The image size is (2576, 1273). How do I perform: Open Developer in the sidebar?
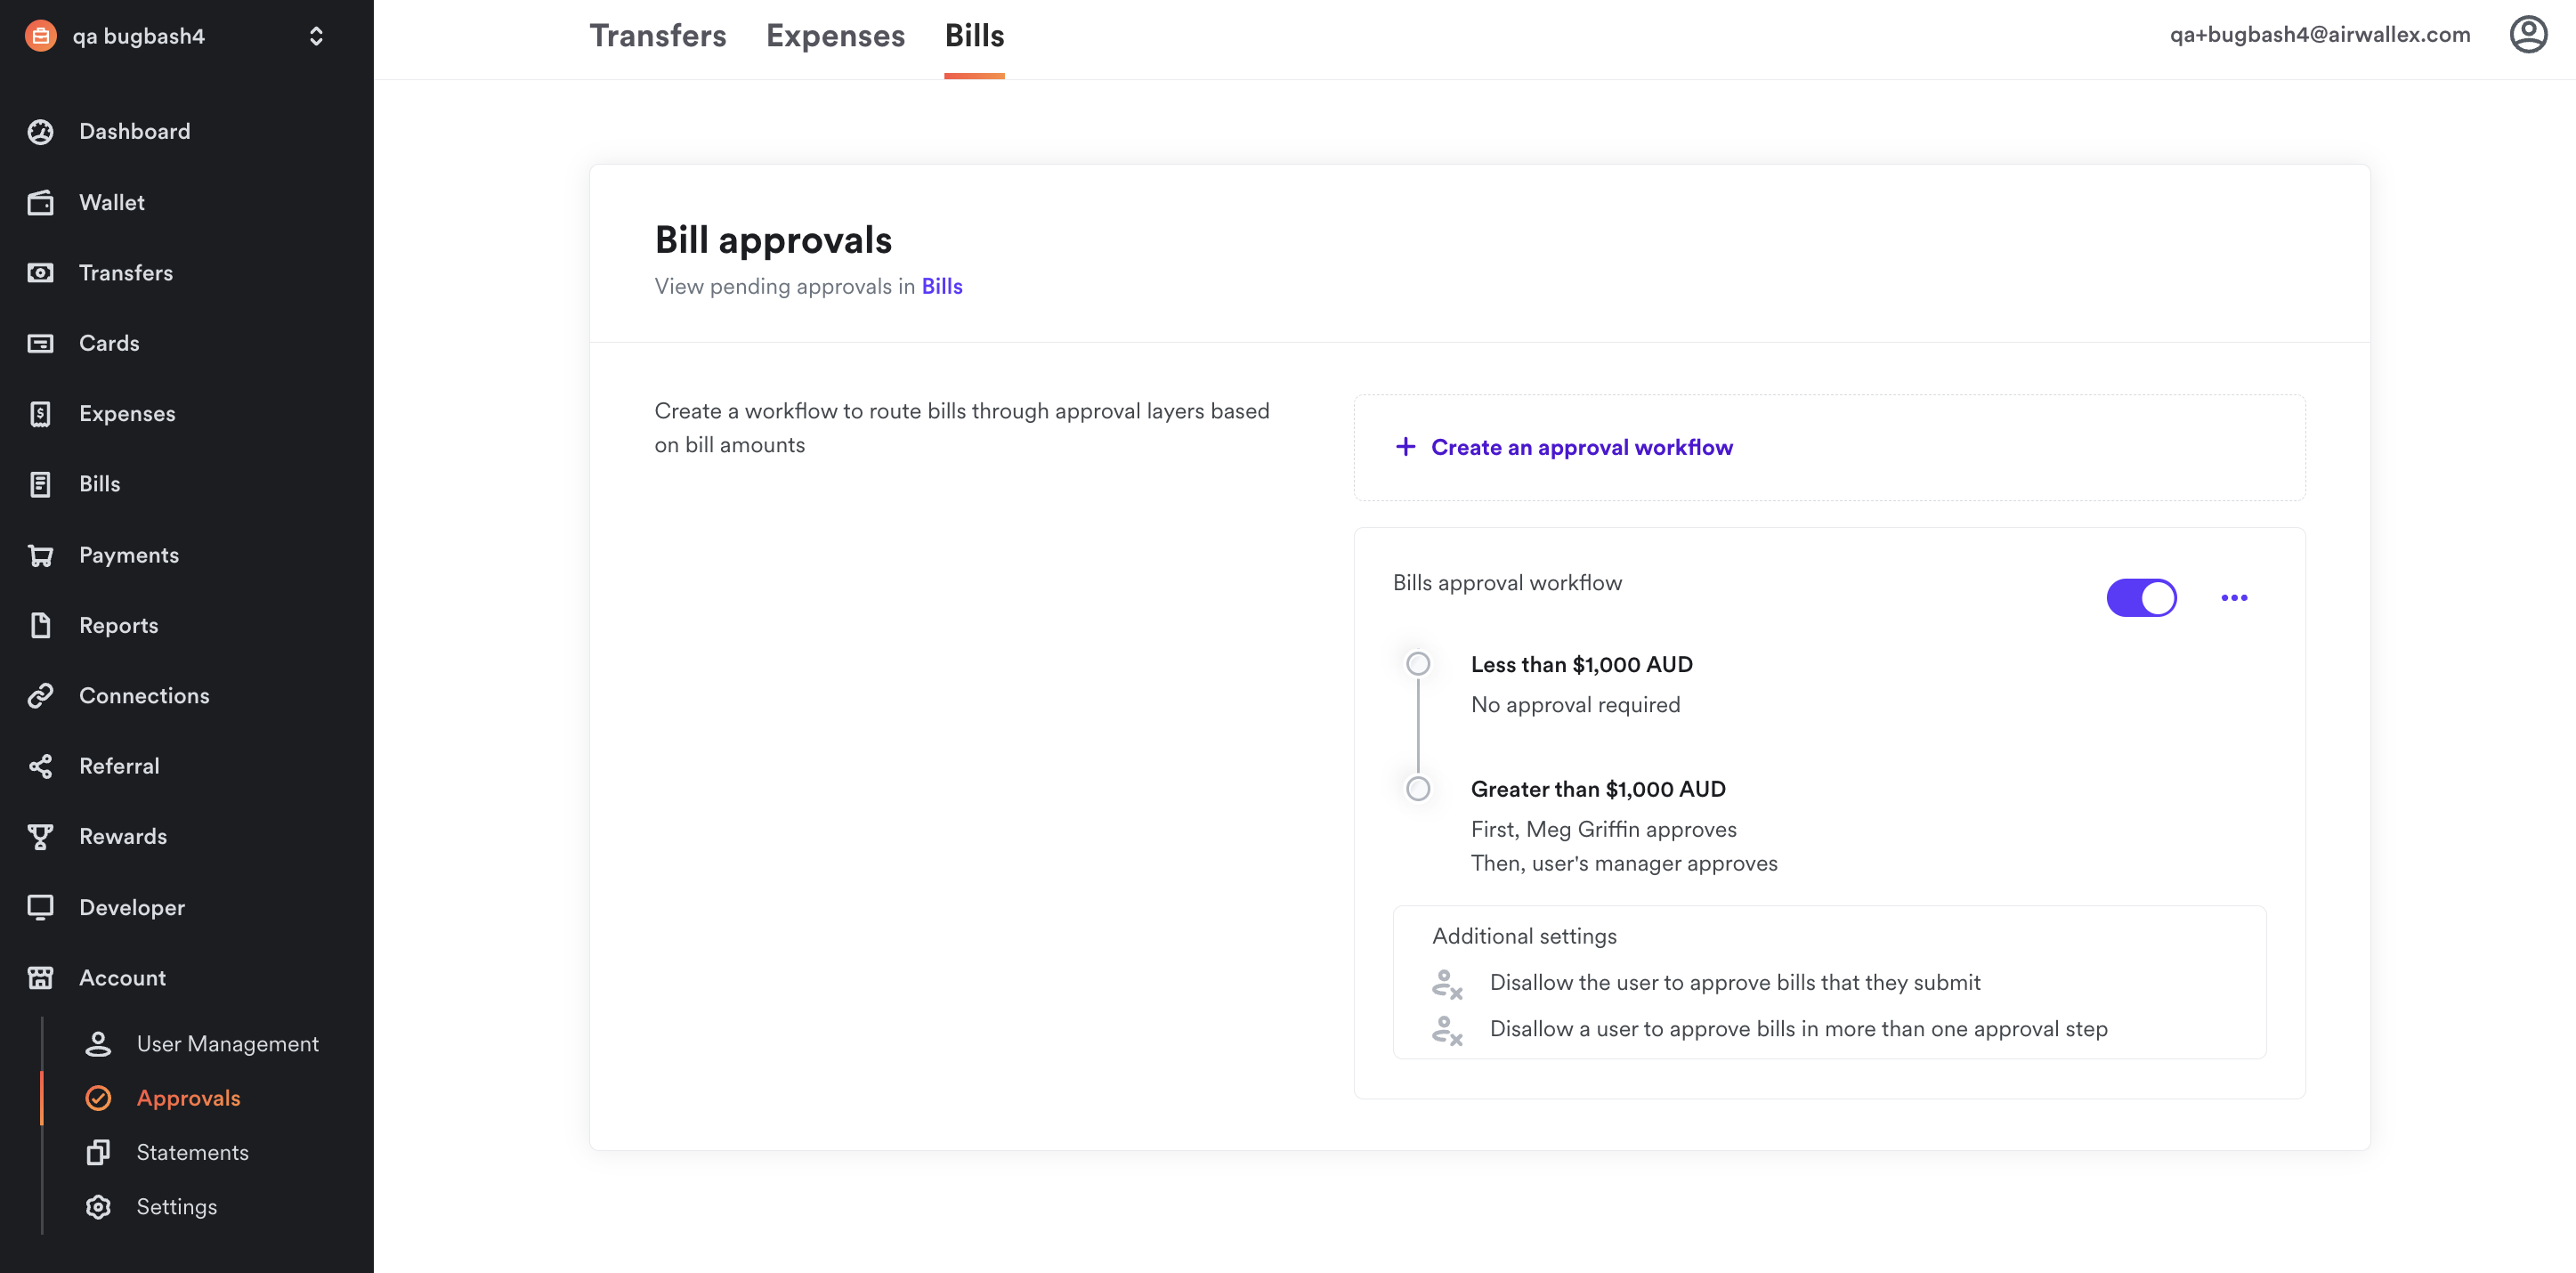(x=132, y=907)
